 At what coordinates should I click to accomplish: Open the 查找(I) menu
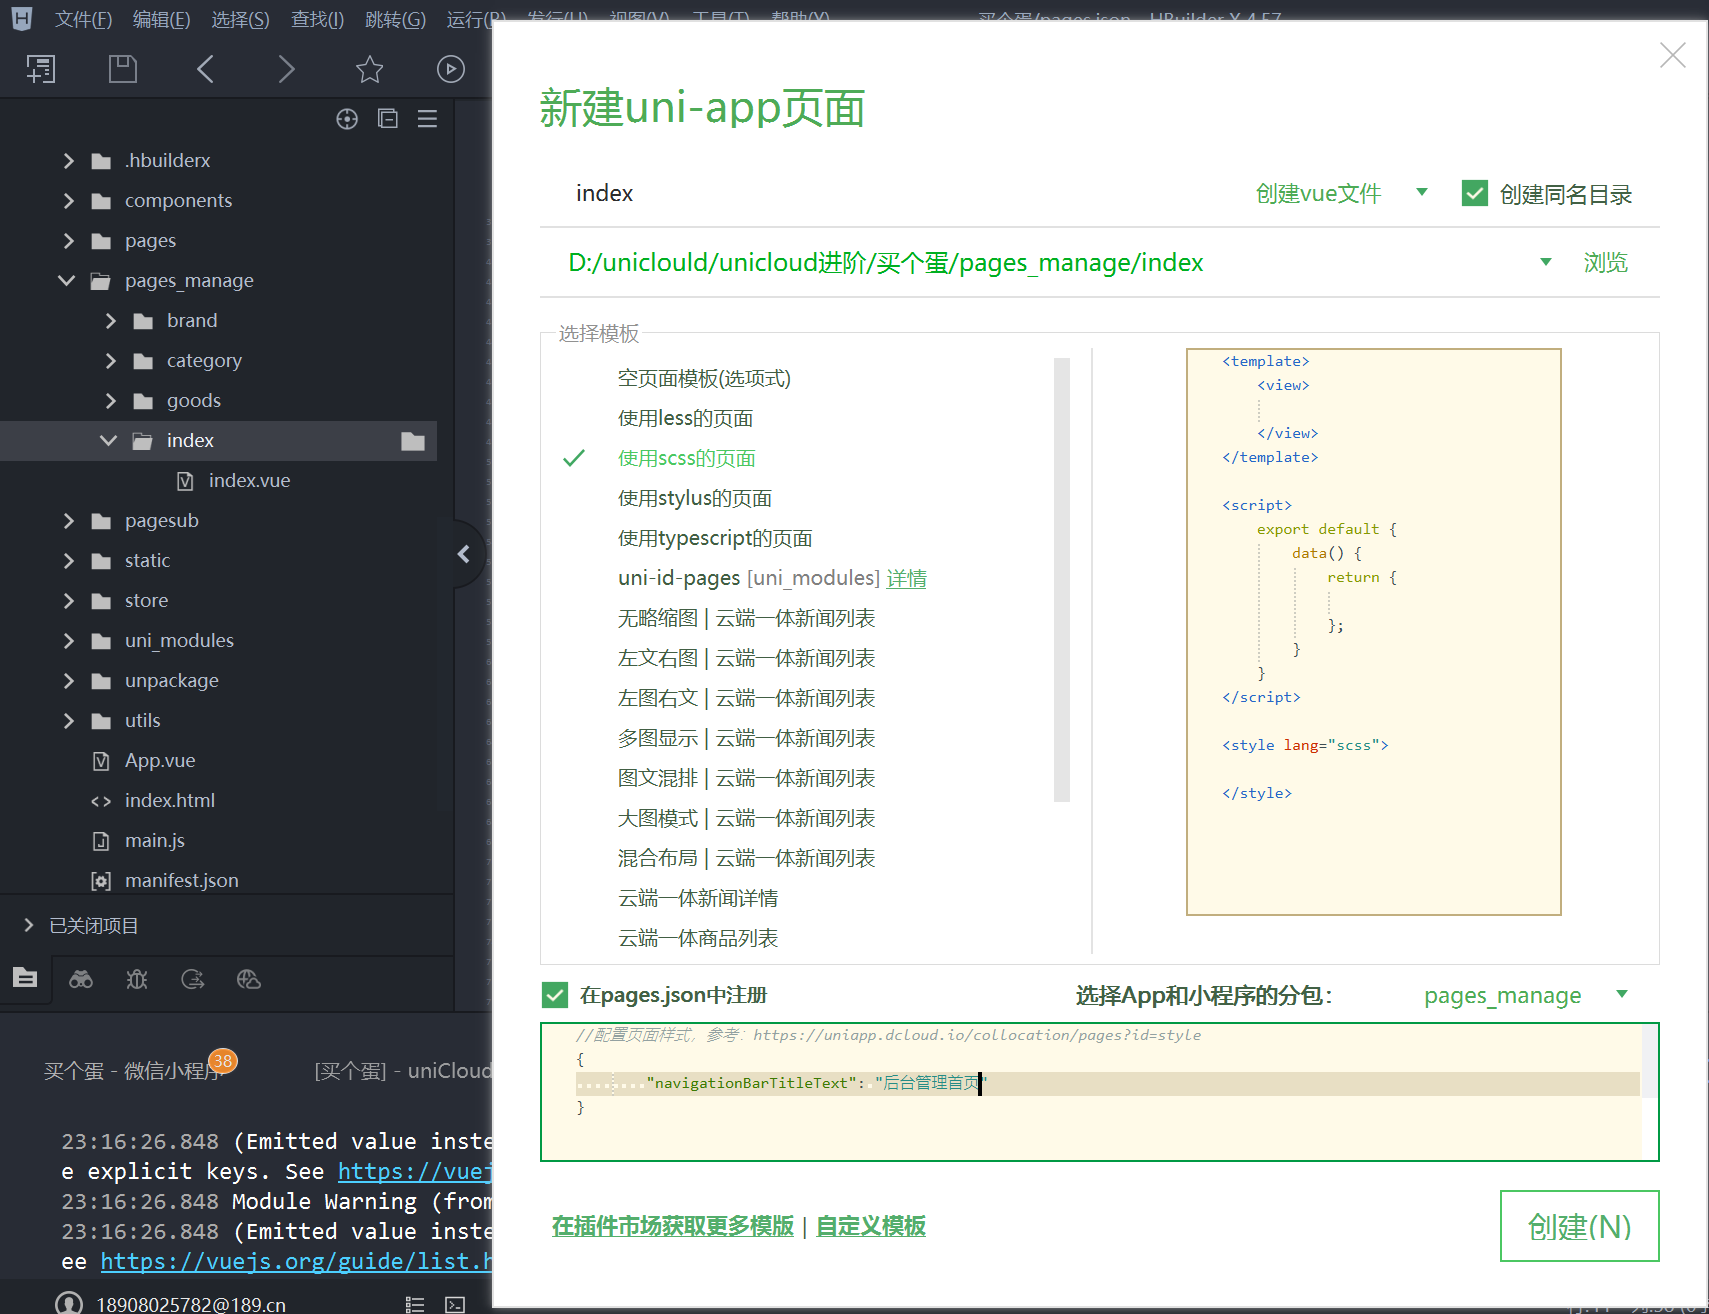(x=317, y=19)
